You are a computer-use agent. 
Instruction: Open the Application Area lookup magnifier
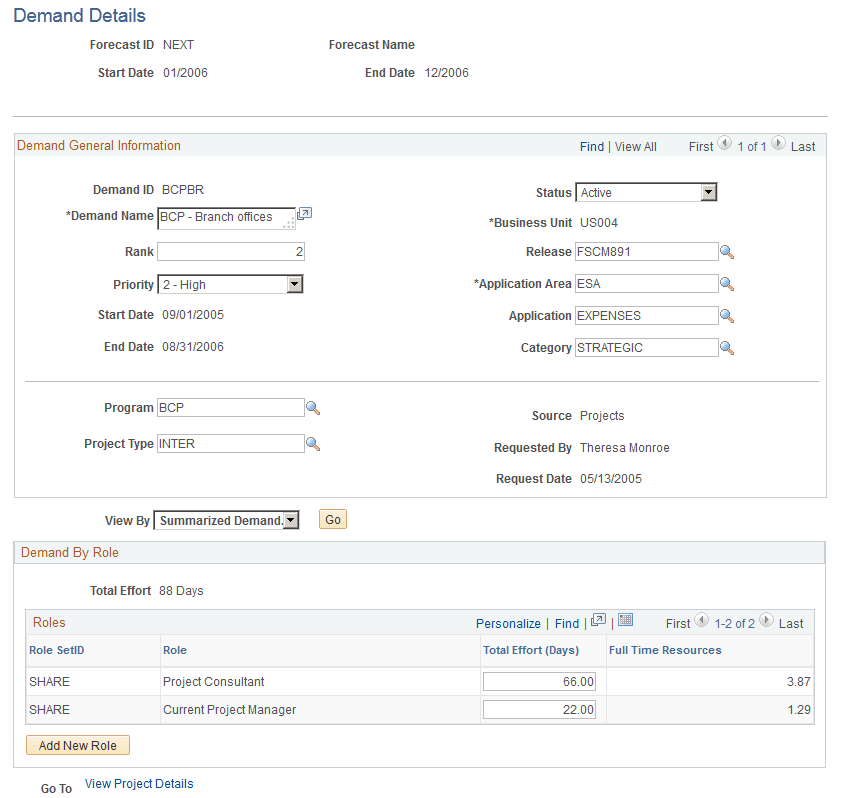(727, 283)
